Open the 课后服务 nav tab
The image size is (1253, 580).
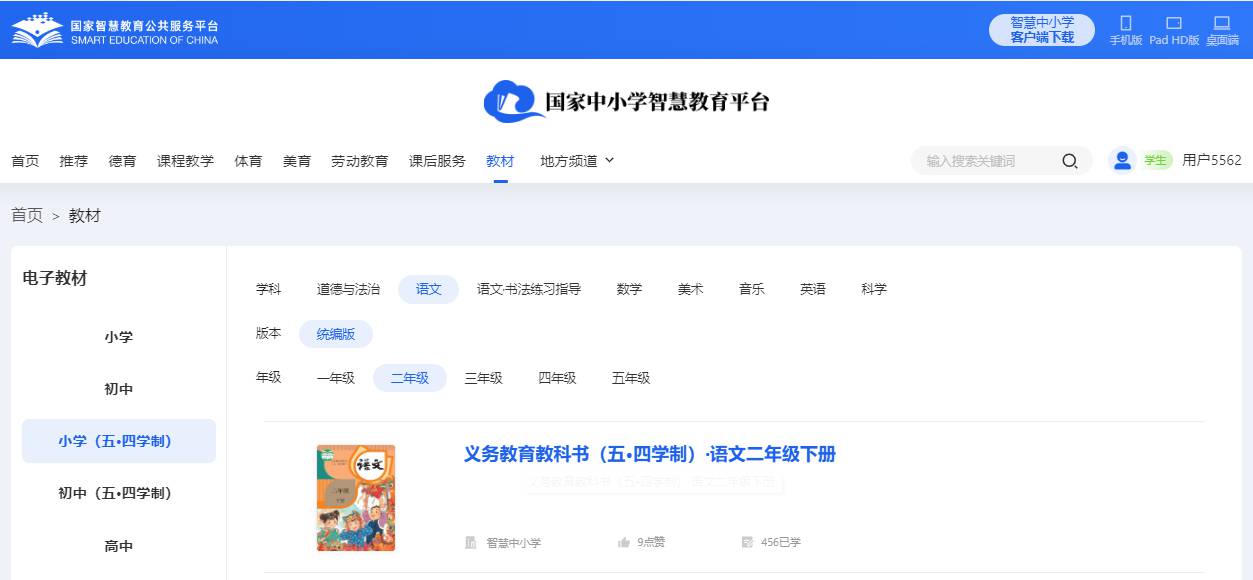[x=437, y=161]
